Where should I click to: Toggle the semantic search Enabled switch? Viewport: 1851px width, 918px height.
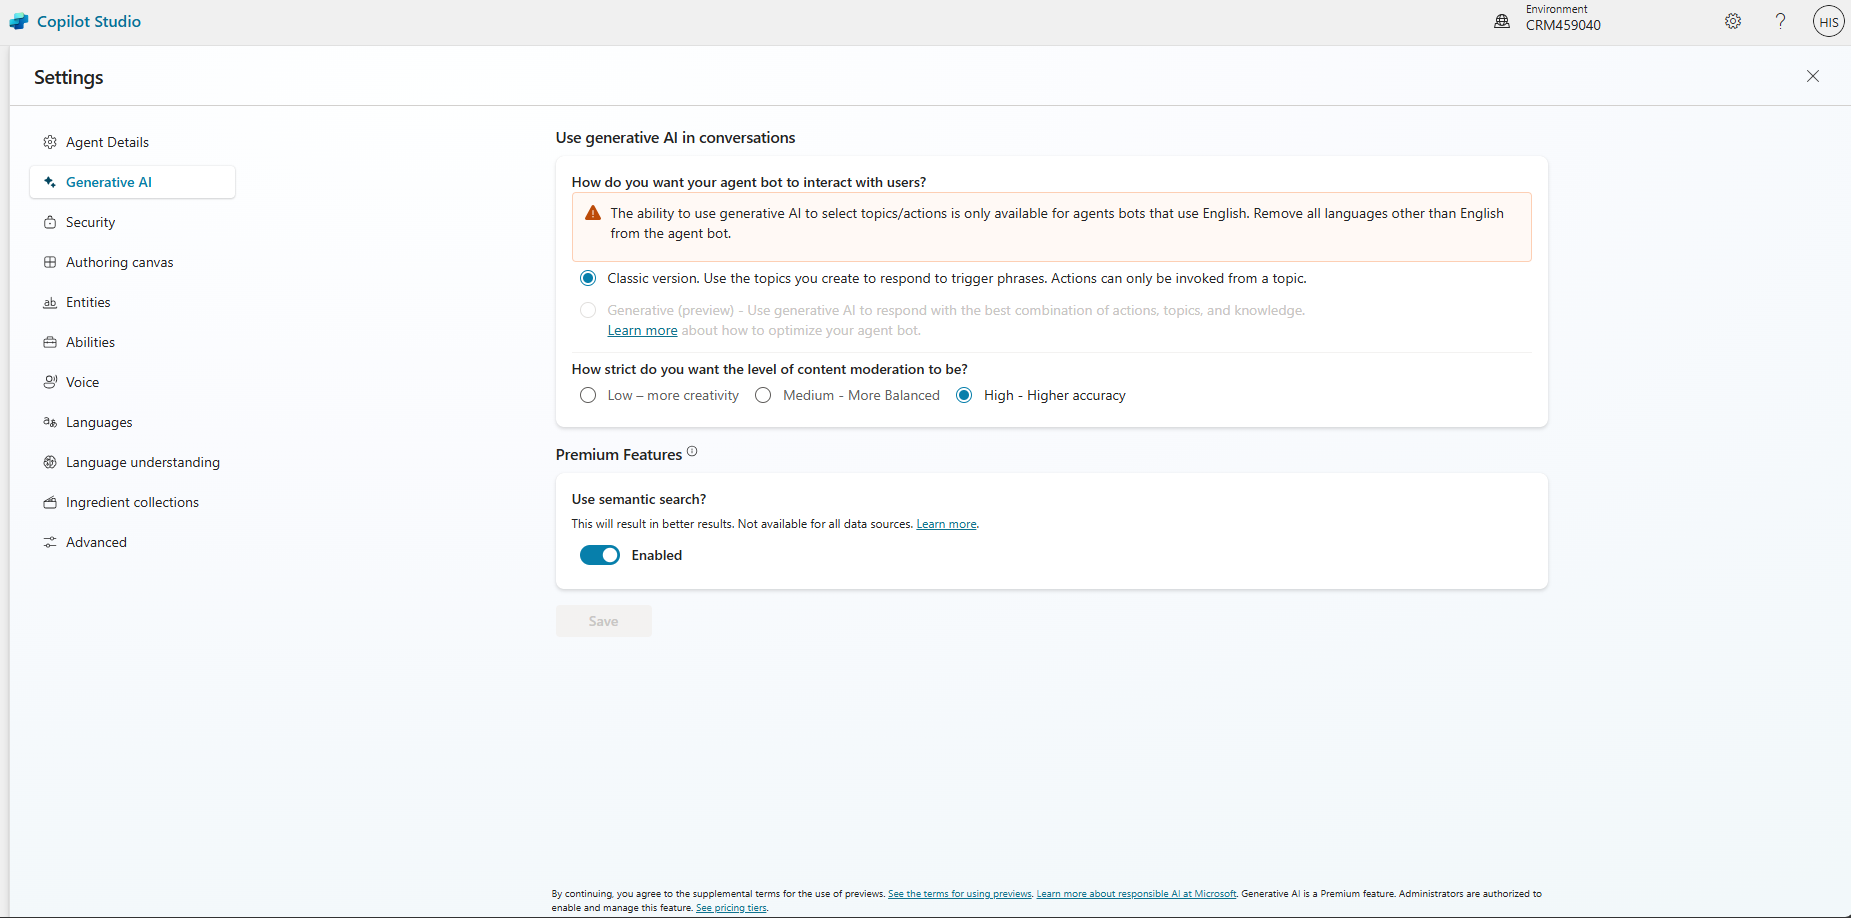pyautogui.click(x=600, y=555)
